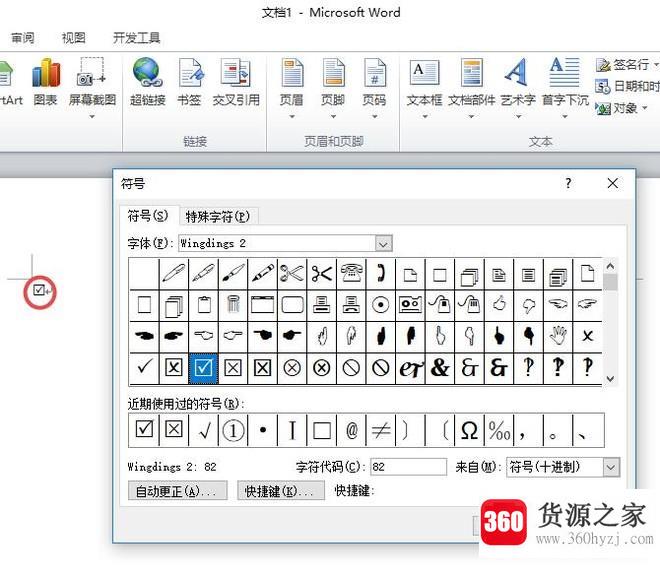Insert 签名行 signature line
Viewport: 660px width, 575px height.
tap(627, 65)
